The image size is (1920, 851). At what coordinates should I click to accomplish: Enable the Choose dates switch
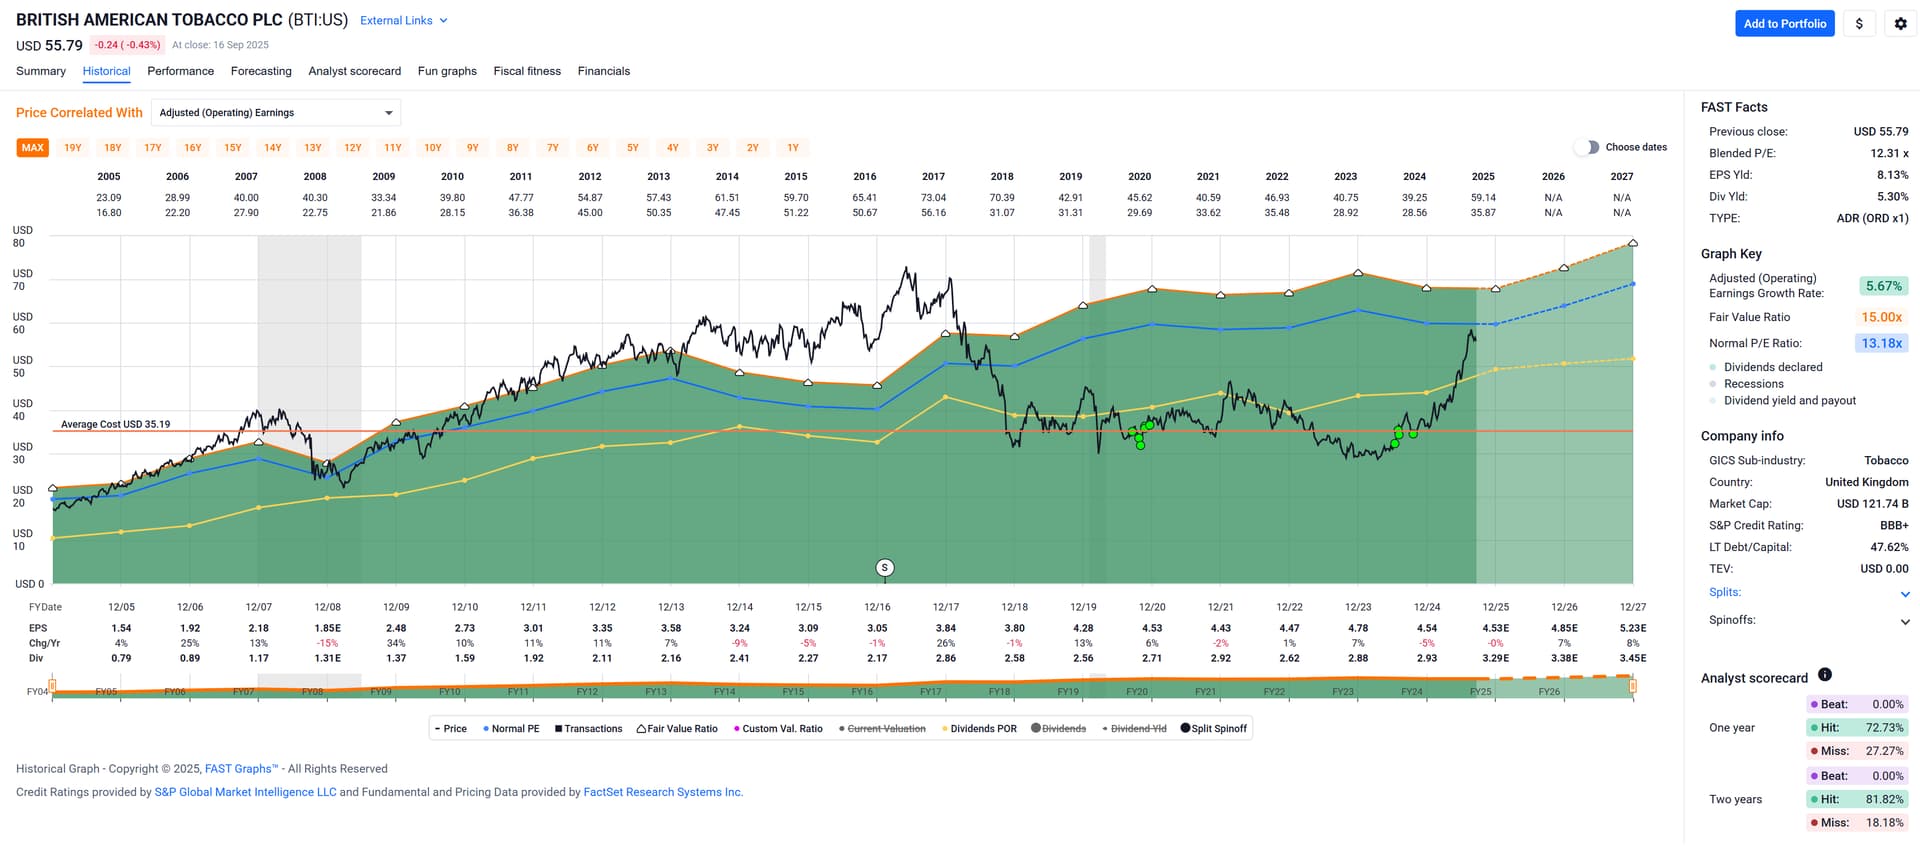coord(1587,147)
